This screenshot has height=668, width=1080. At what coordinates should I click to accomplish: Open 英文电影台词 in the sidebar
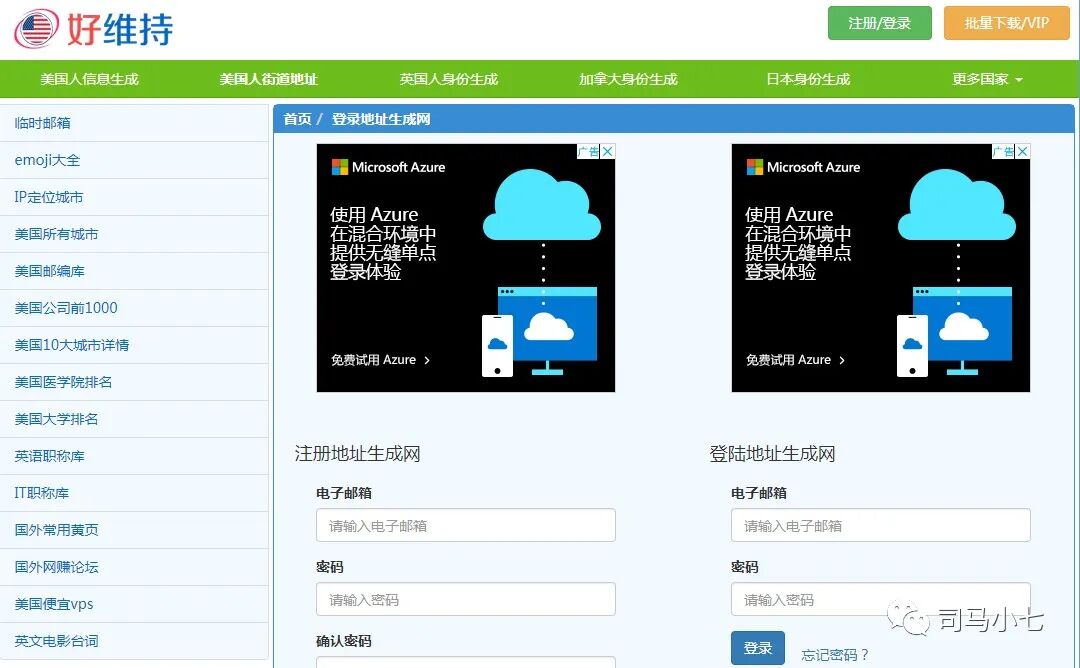click(134, 642)
